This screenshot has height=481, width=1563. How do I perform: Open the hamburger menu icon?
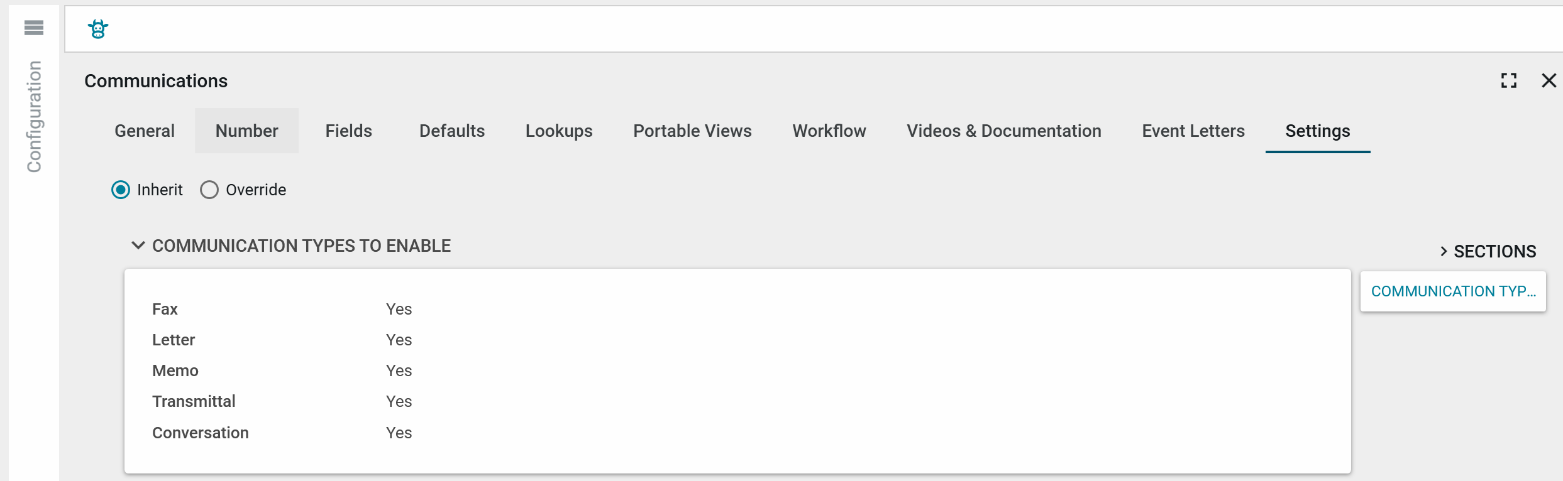pyautogui.click(x=34, y=28)
